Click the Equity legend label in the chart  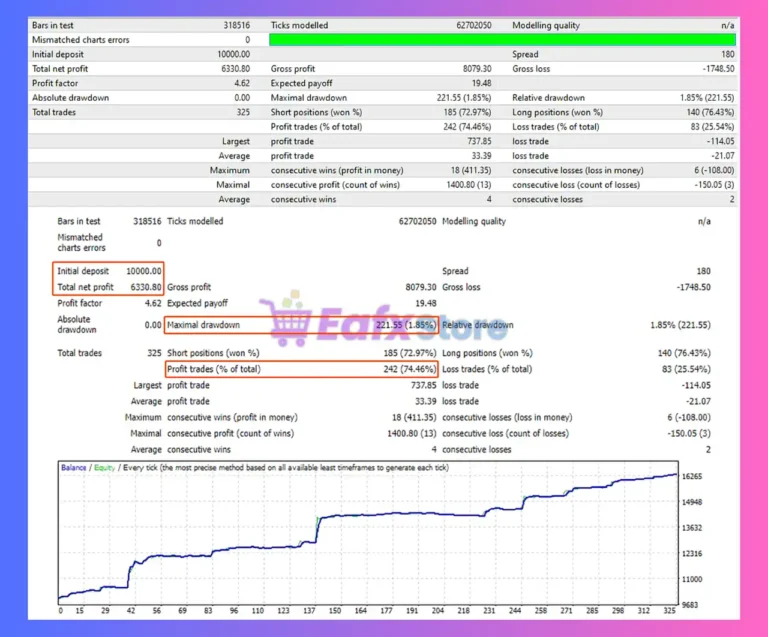click(x=104, y=468)
